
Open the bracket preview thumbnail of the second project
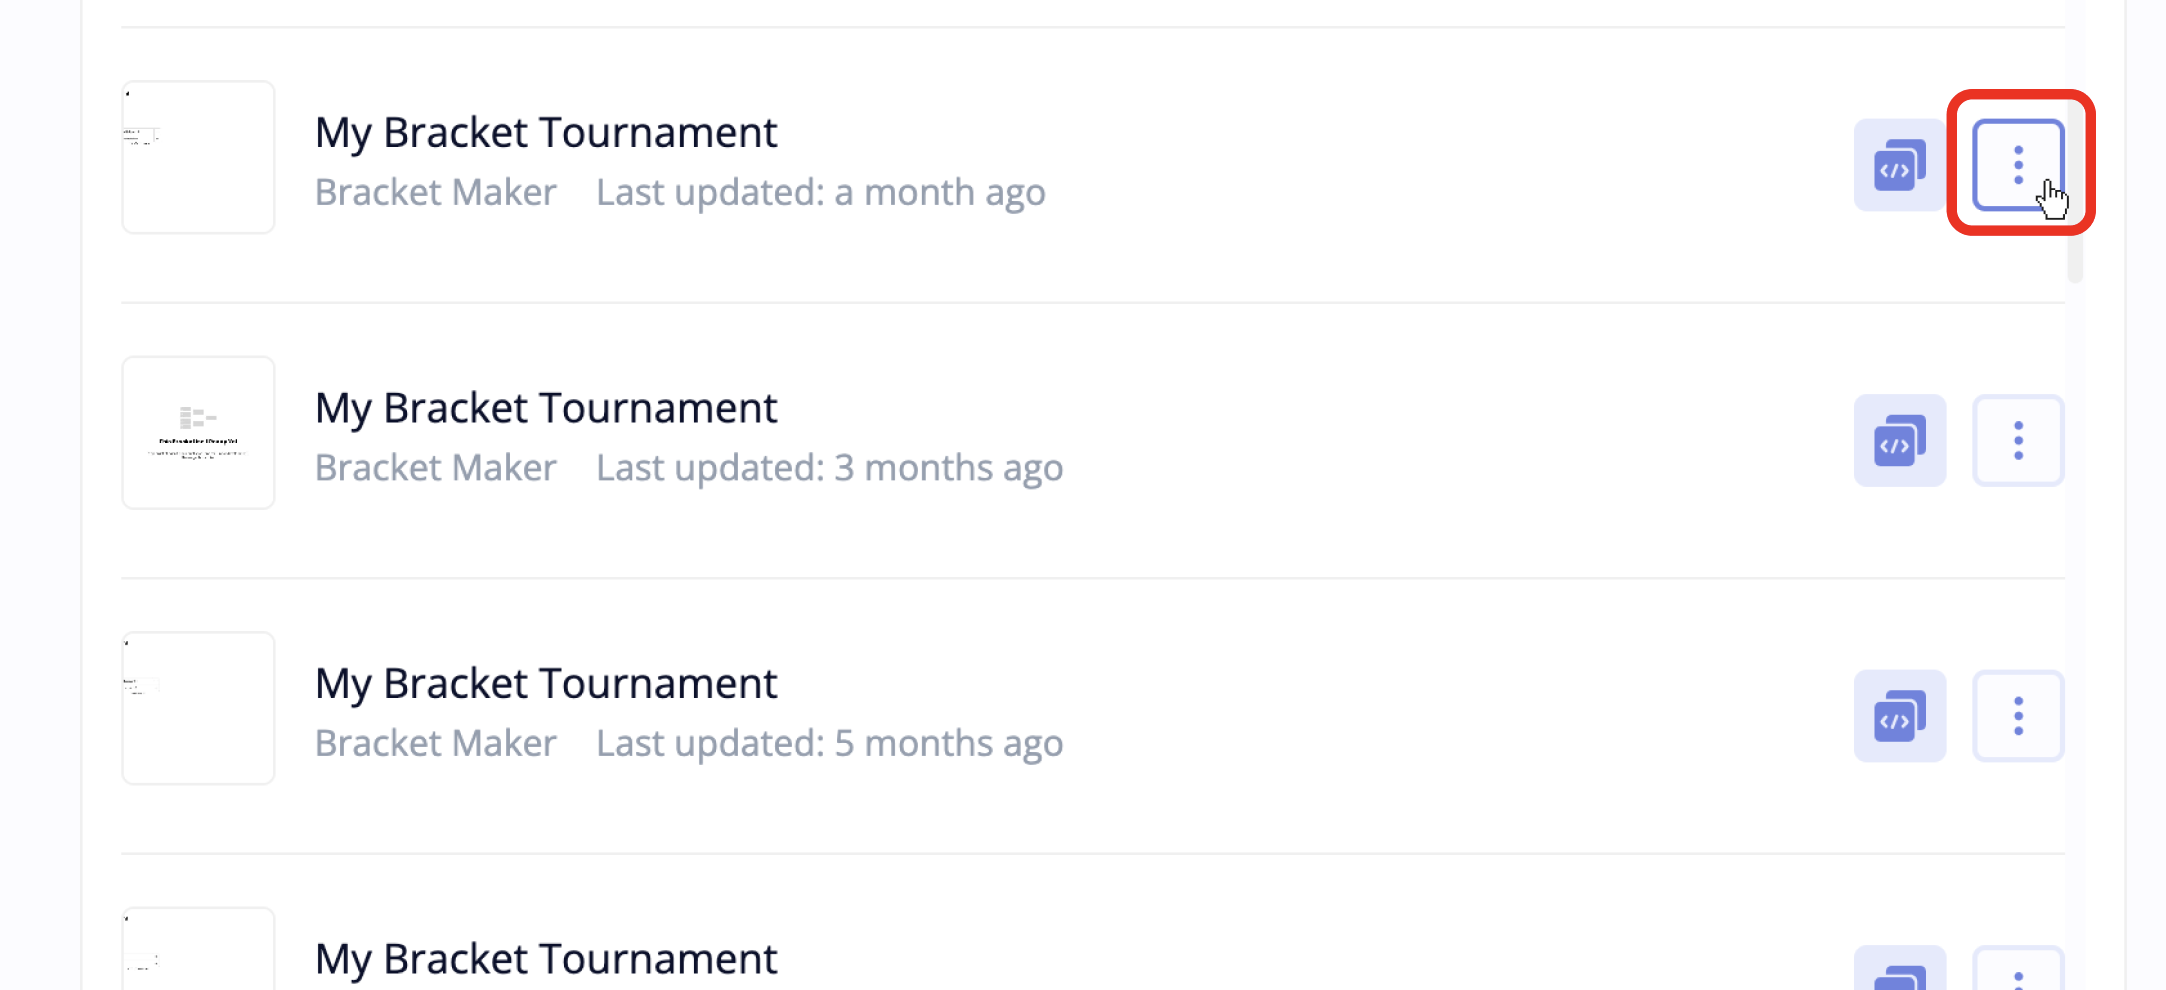(197, 432)
